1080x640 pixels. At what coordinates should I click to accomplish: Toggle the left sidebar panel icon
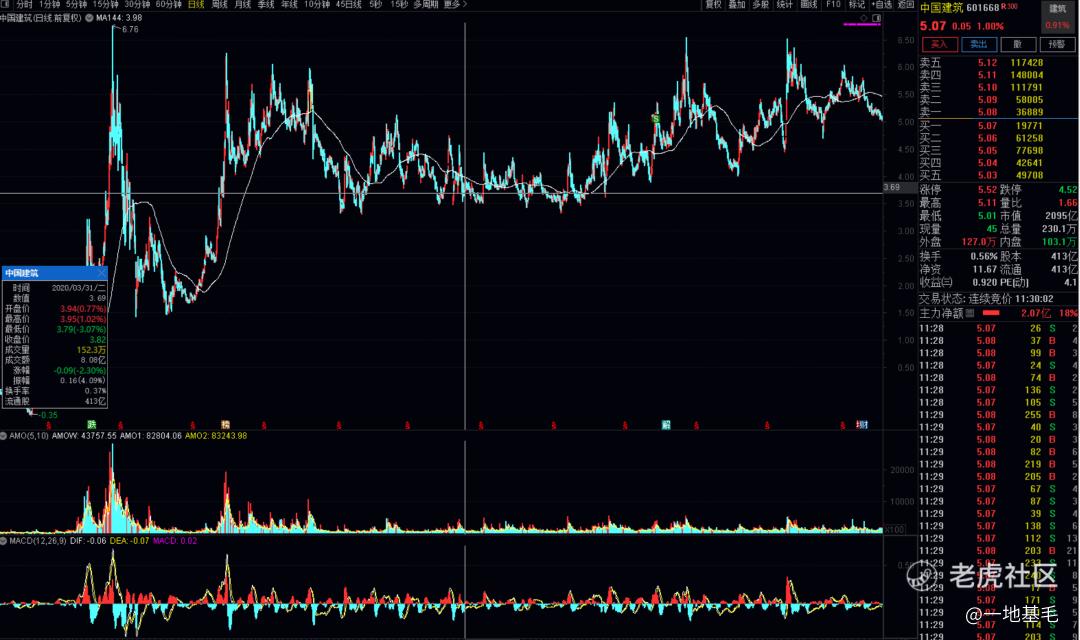6,4
